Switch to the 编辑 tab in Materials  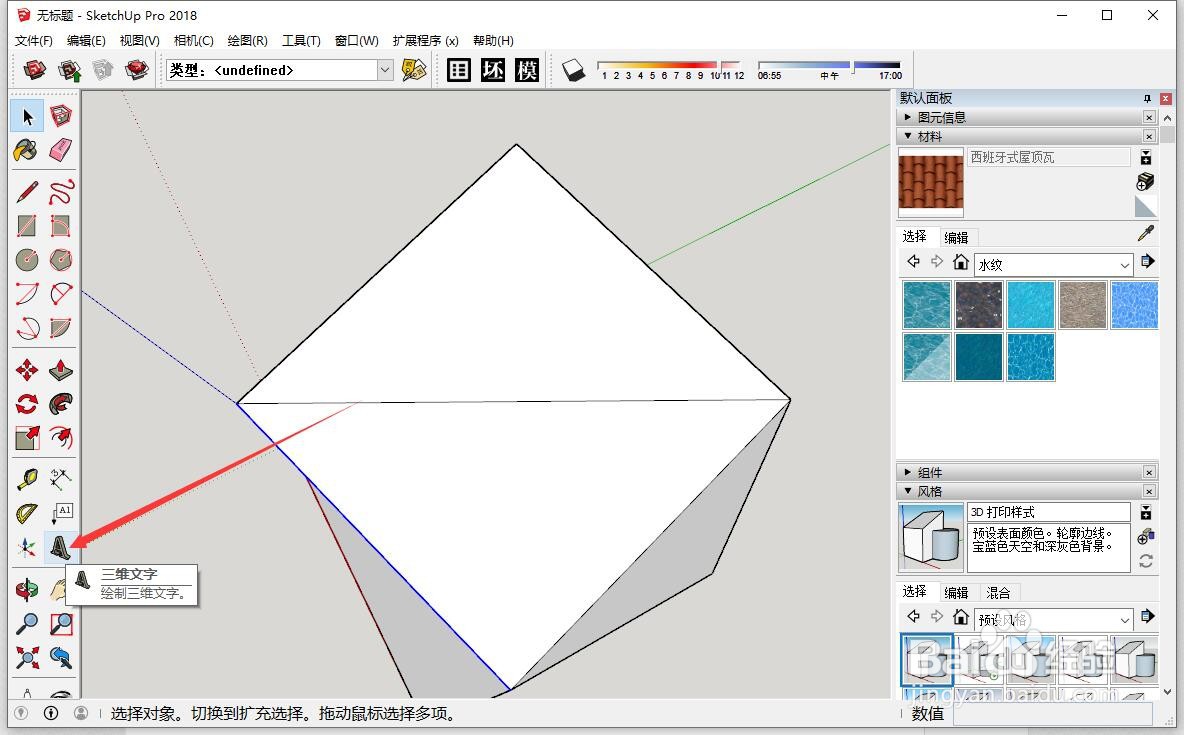957,236
